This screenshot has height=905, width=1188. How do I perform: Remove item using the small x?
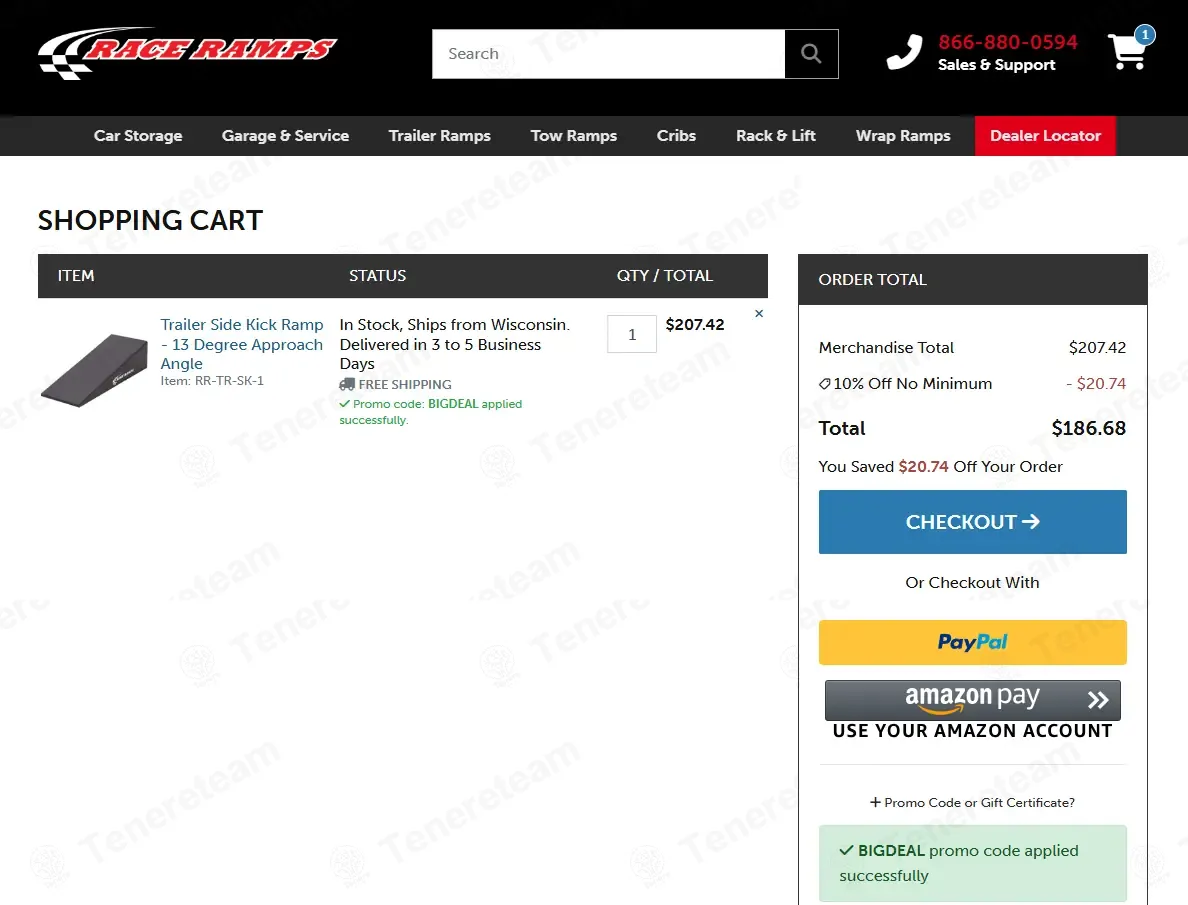[x=759, y=314]
